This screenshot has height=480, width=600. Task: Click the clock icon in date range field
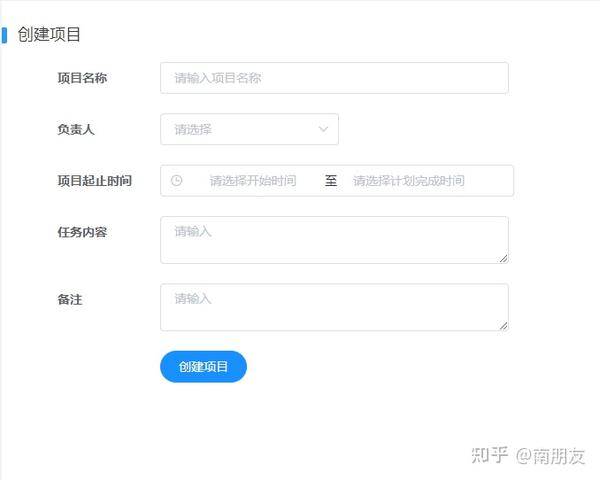click(176, 180)
